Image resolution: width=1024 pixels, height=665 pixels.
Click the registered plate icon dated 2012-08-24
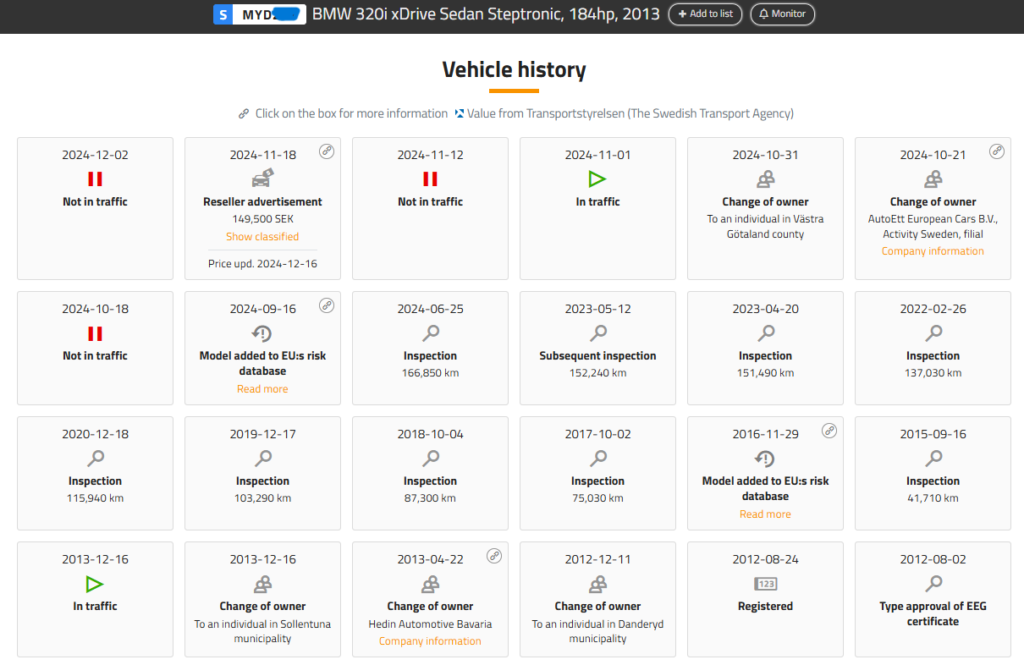click(765, 584)
